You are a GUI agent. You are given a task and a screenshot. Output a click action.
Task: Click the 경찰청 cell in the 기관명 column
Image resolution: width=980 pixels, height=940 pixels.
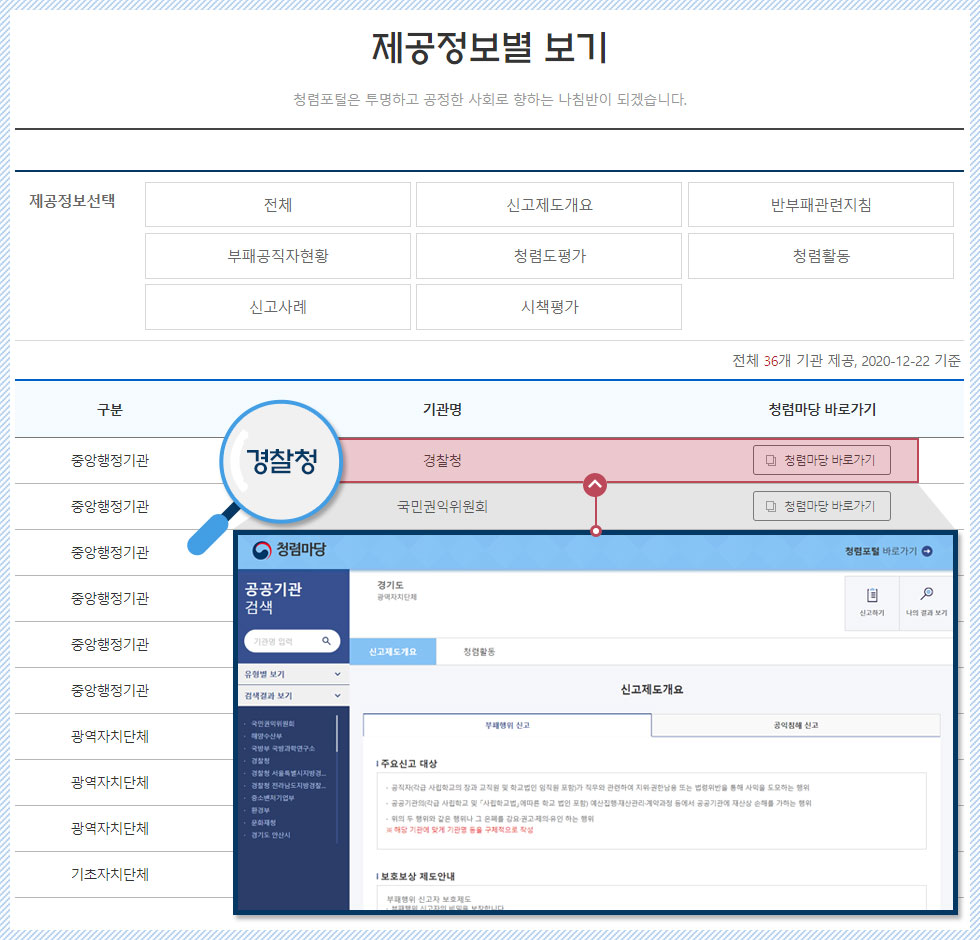442,461
